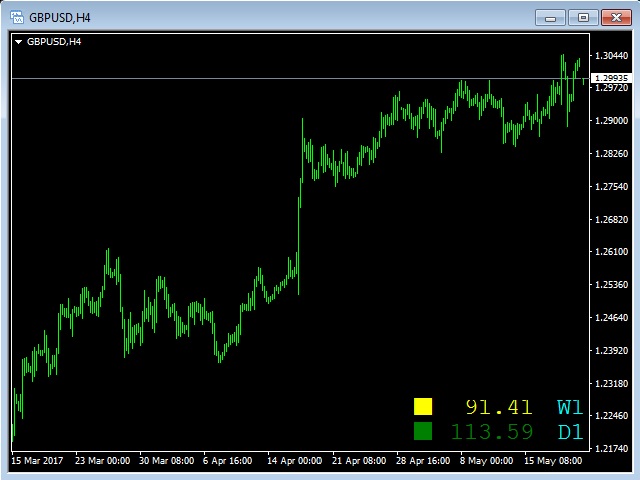Select the D1 timeframe label

(570, 432)
